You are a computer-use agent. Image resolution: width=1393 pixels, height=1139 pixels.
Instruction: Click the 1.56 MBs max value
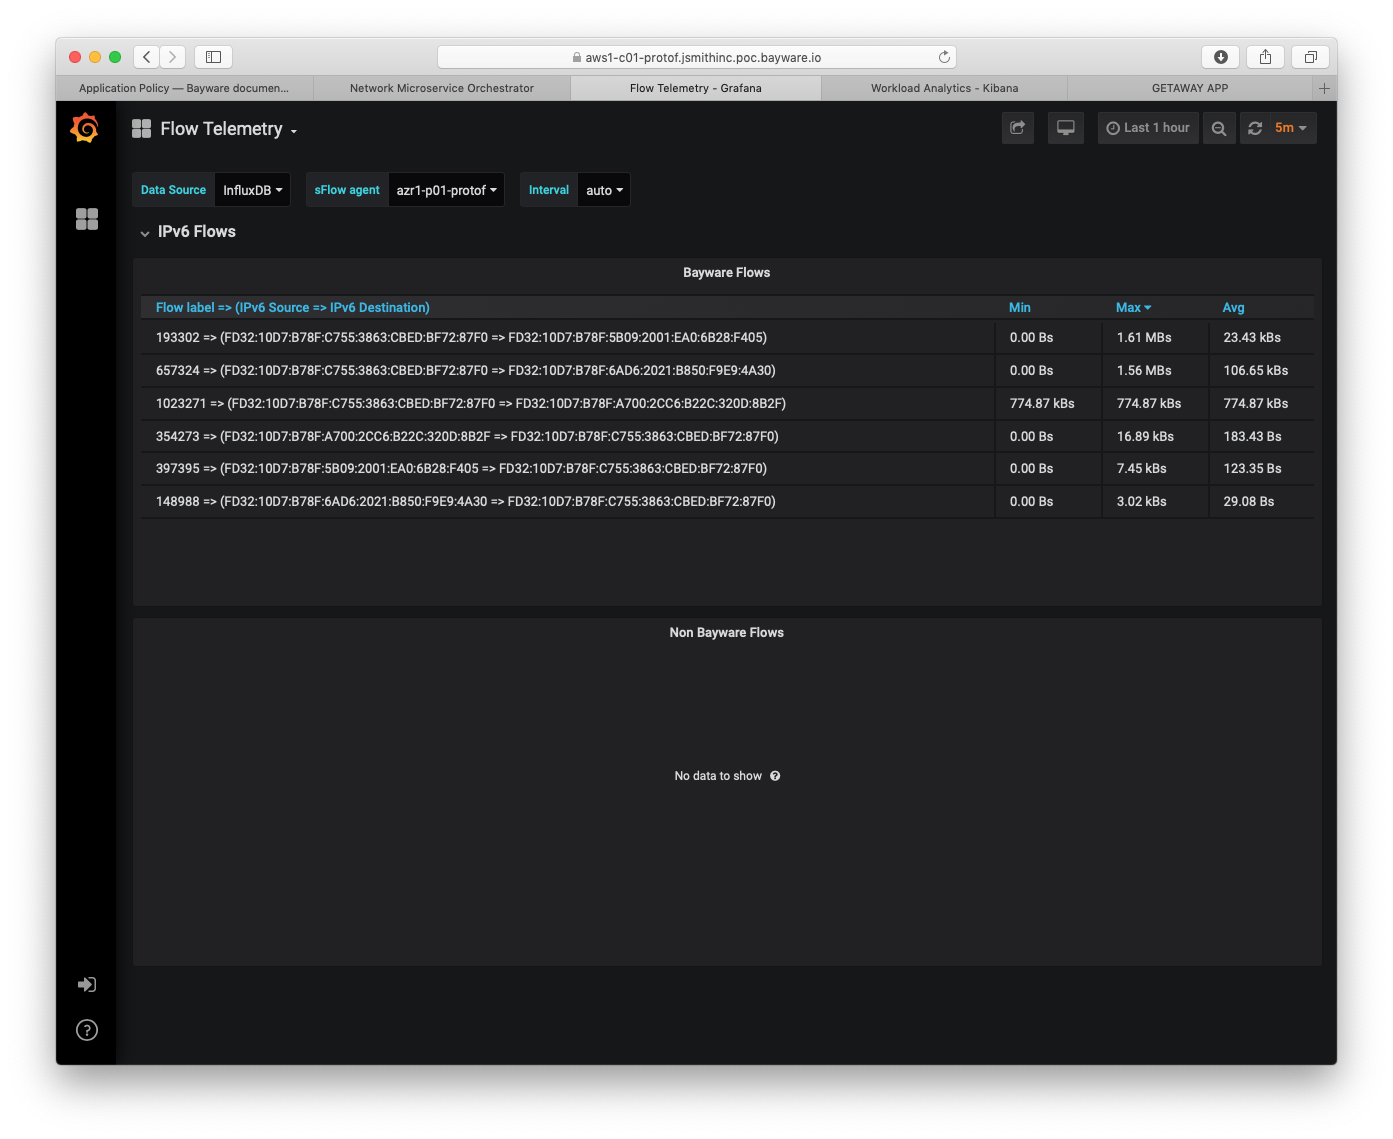pos(1144,371)
